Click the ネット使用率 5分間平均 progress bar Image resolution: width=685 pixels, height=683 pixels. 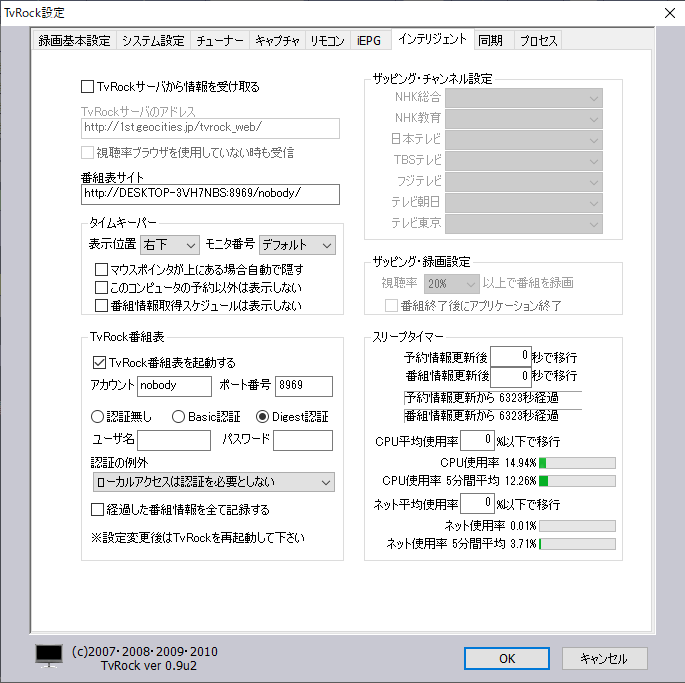point(577,544)
